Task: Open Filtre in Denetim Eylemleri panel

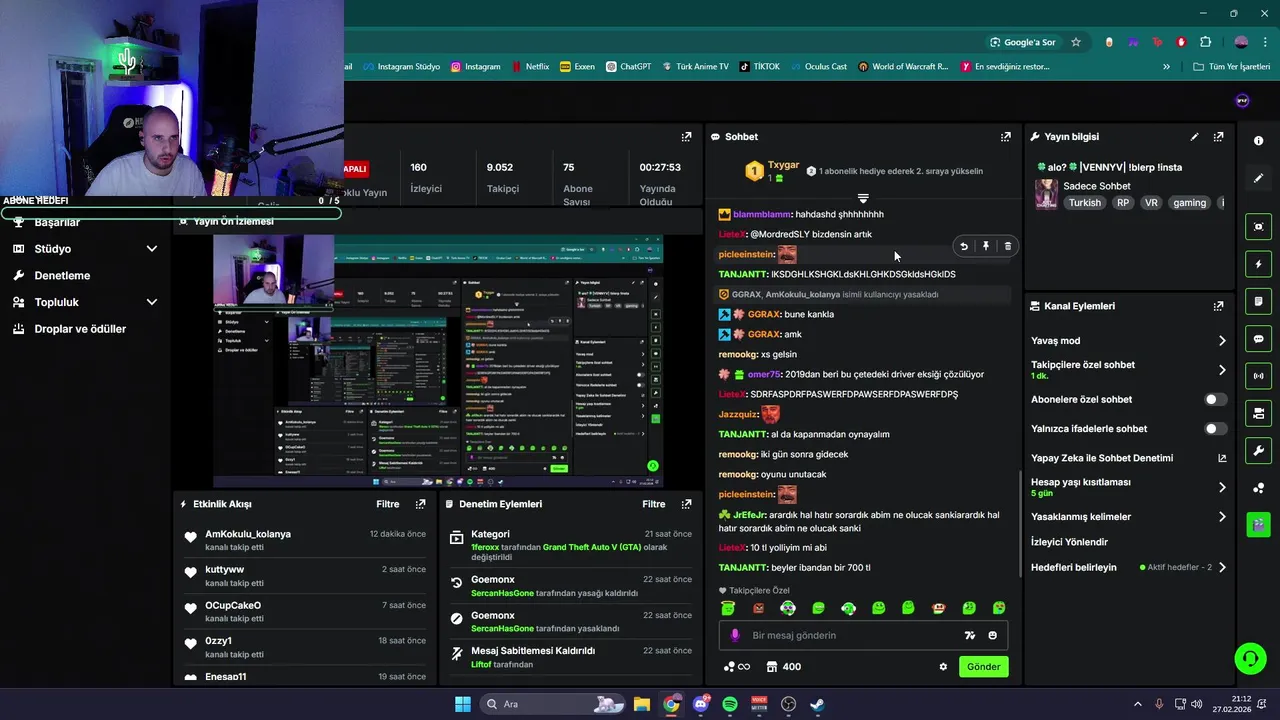Action: pos(654,504)
